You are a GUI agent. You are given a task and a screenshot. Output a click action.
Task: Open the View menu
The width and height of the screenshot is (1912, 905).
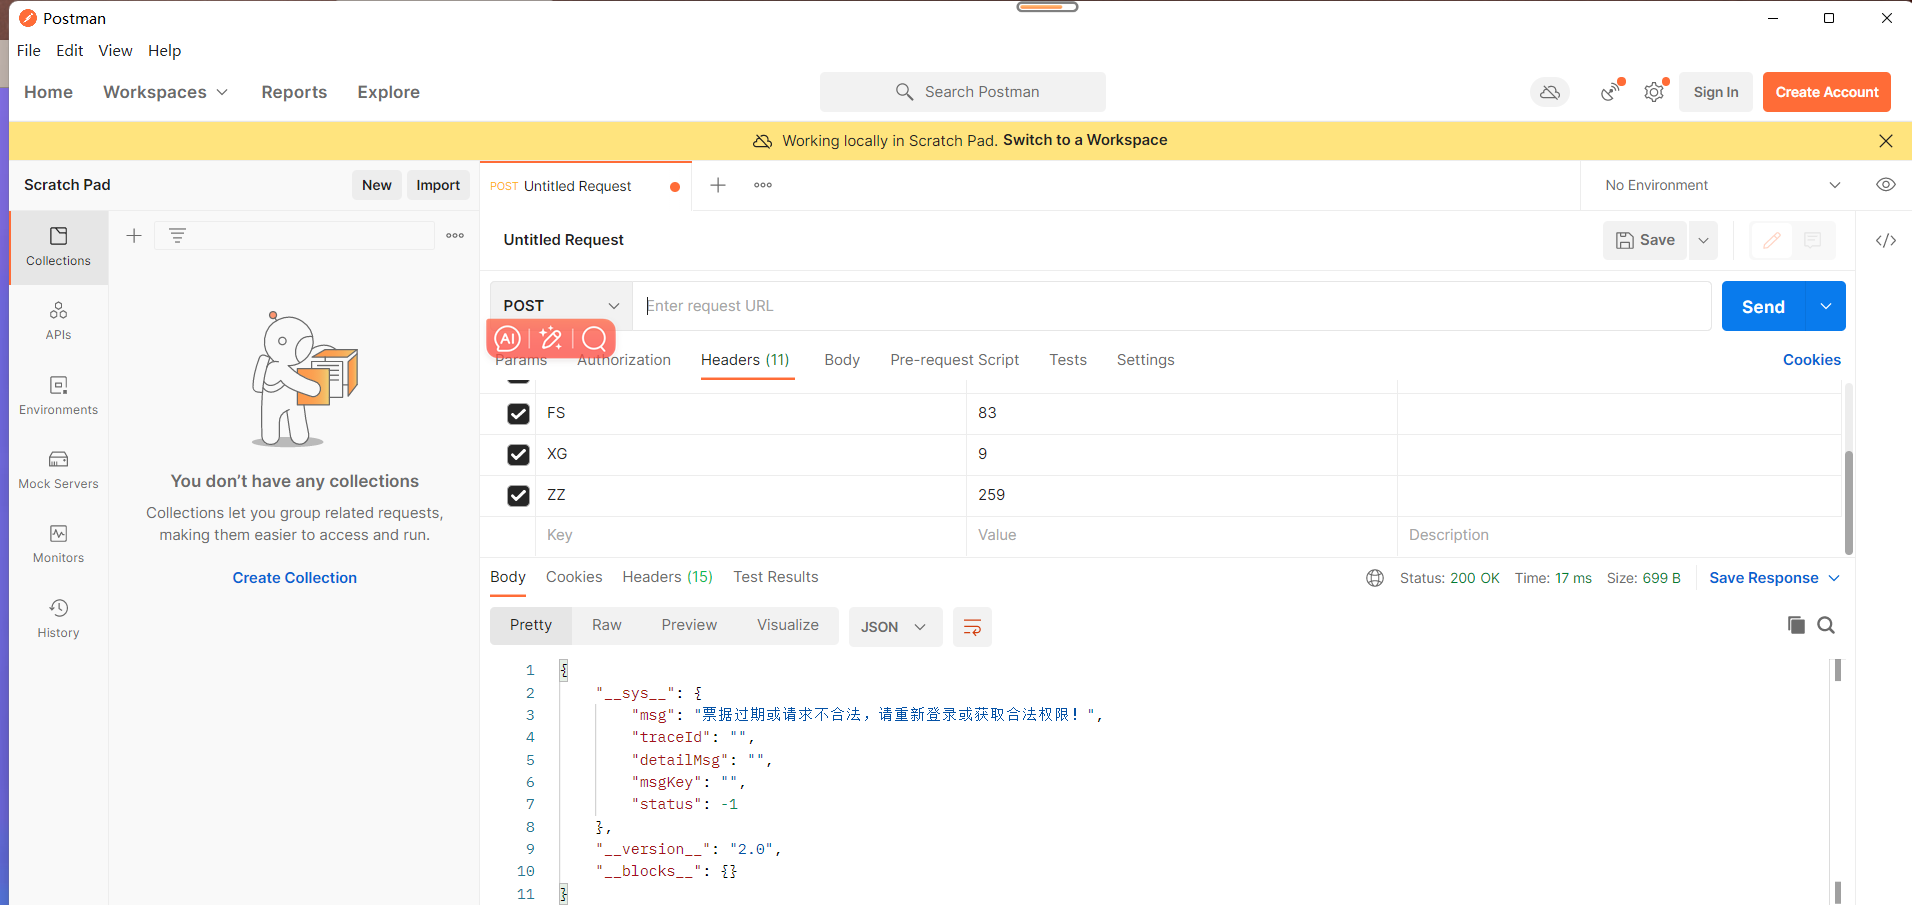point(115,51)
